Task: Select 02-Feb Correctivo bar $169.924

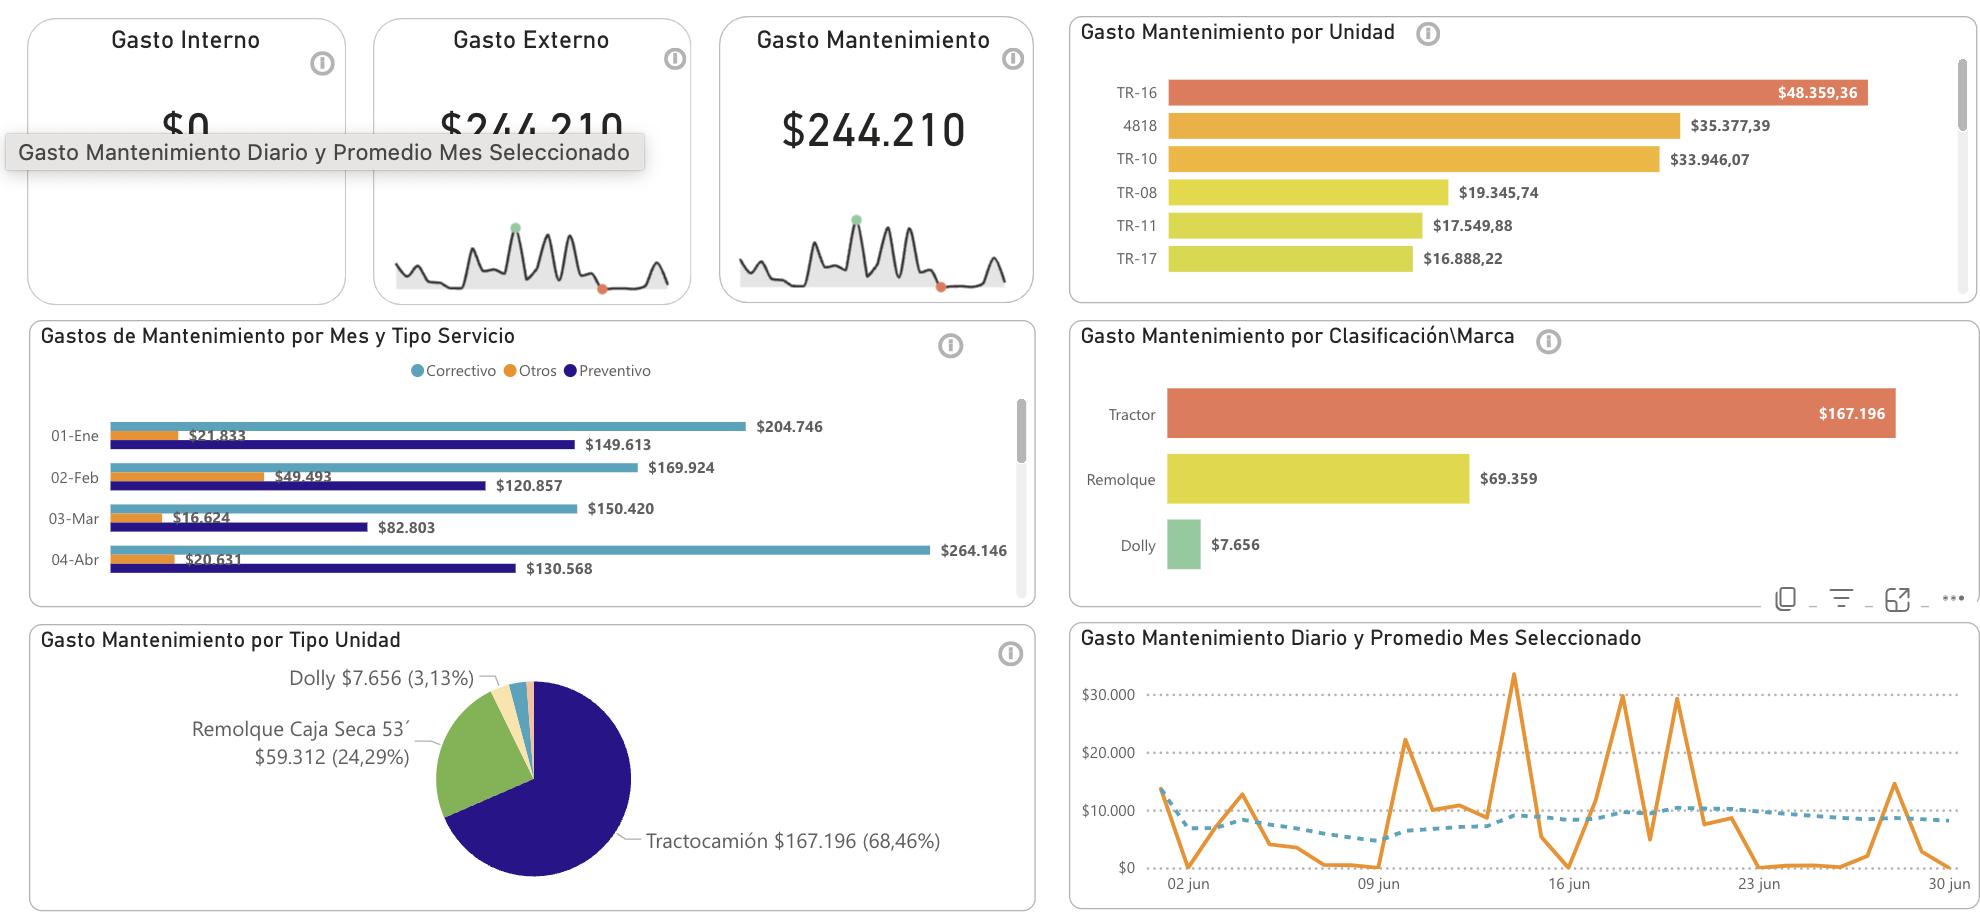Action: coord(374,468)
